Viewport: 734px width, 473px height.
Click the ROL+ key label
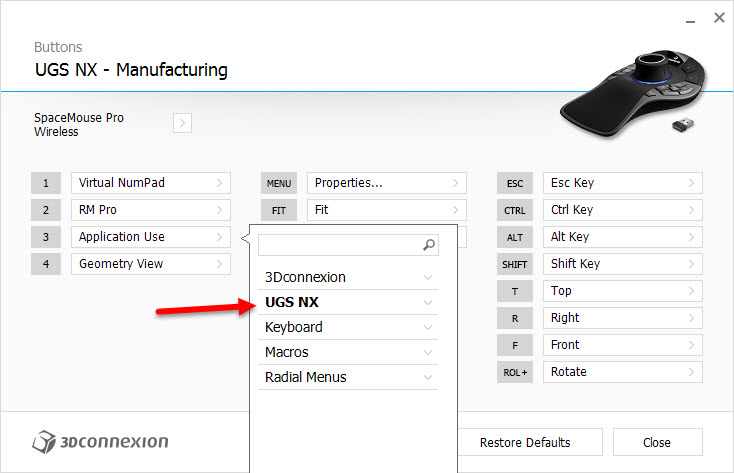(515, 372)
